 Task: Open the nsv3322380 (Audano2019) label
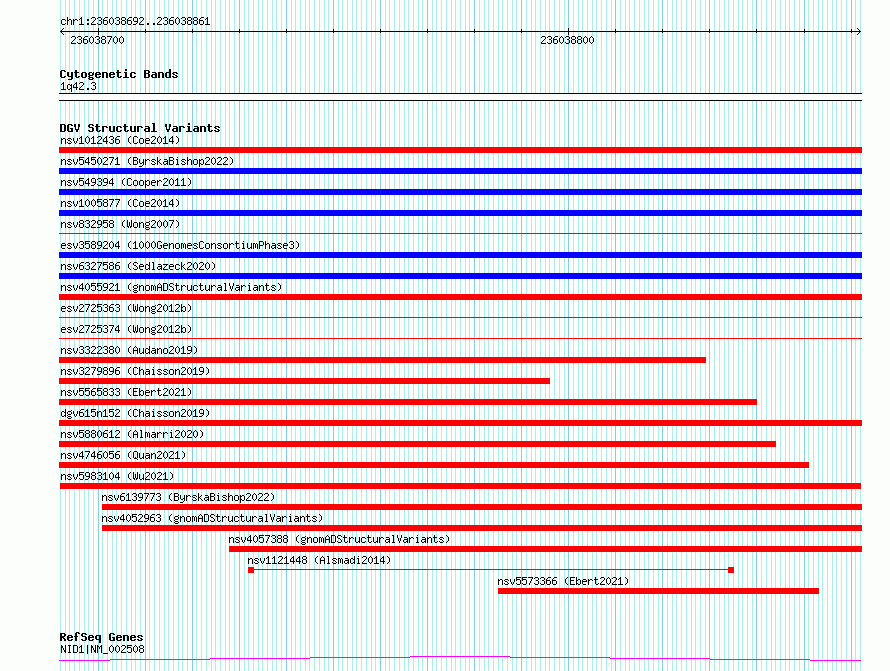click(x=129, y=350)
